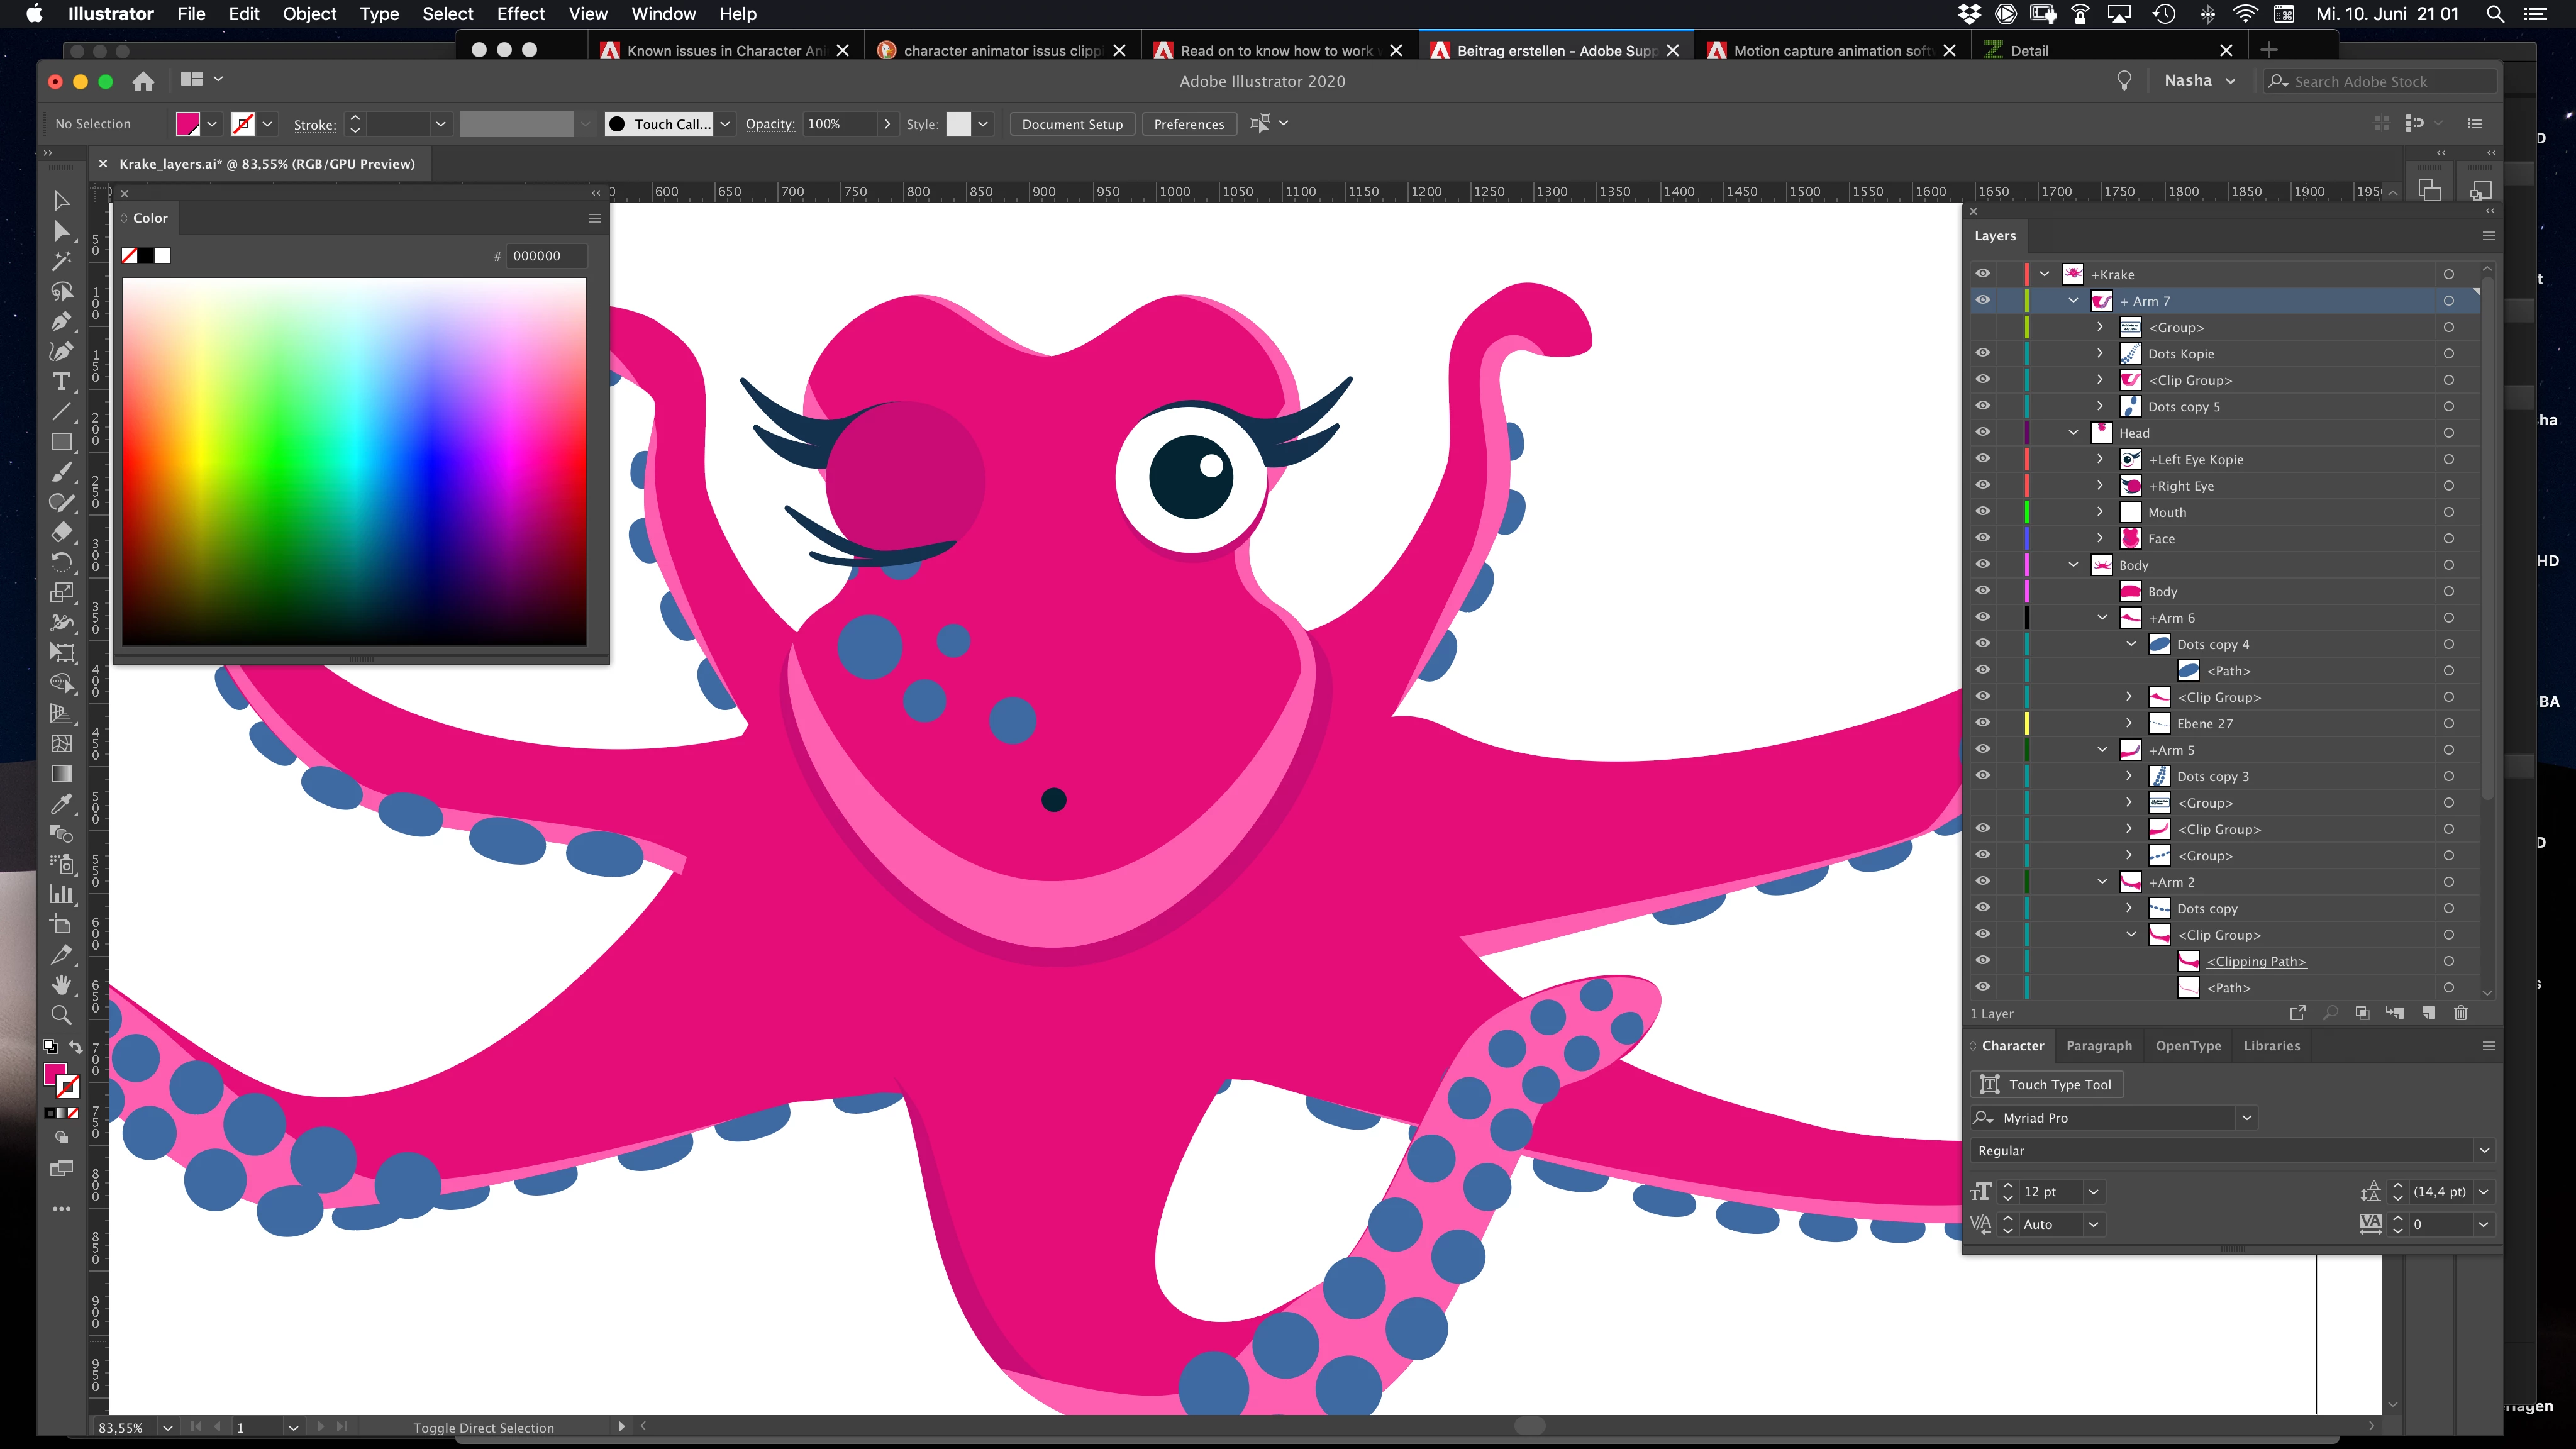Select the Direct Selection tool

(61, 231)
